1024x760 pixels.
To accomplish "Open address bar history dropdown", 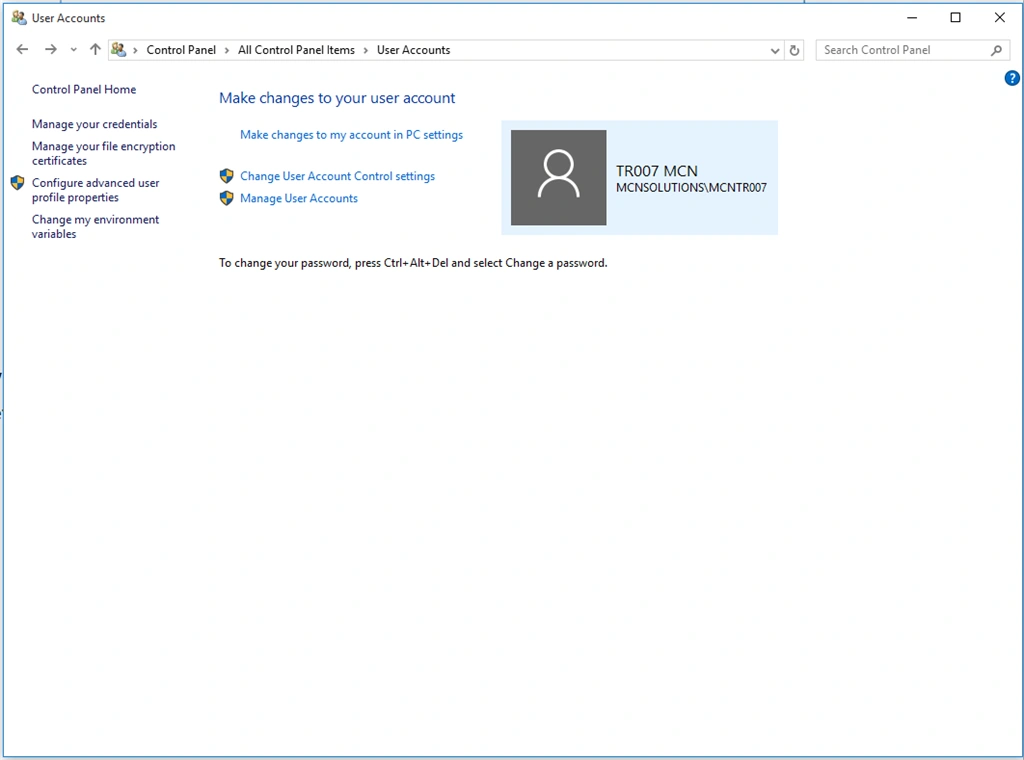I will coord(775,50).
